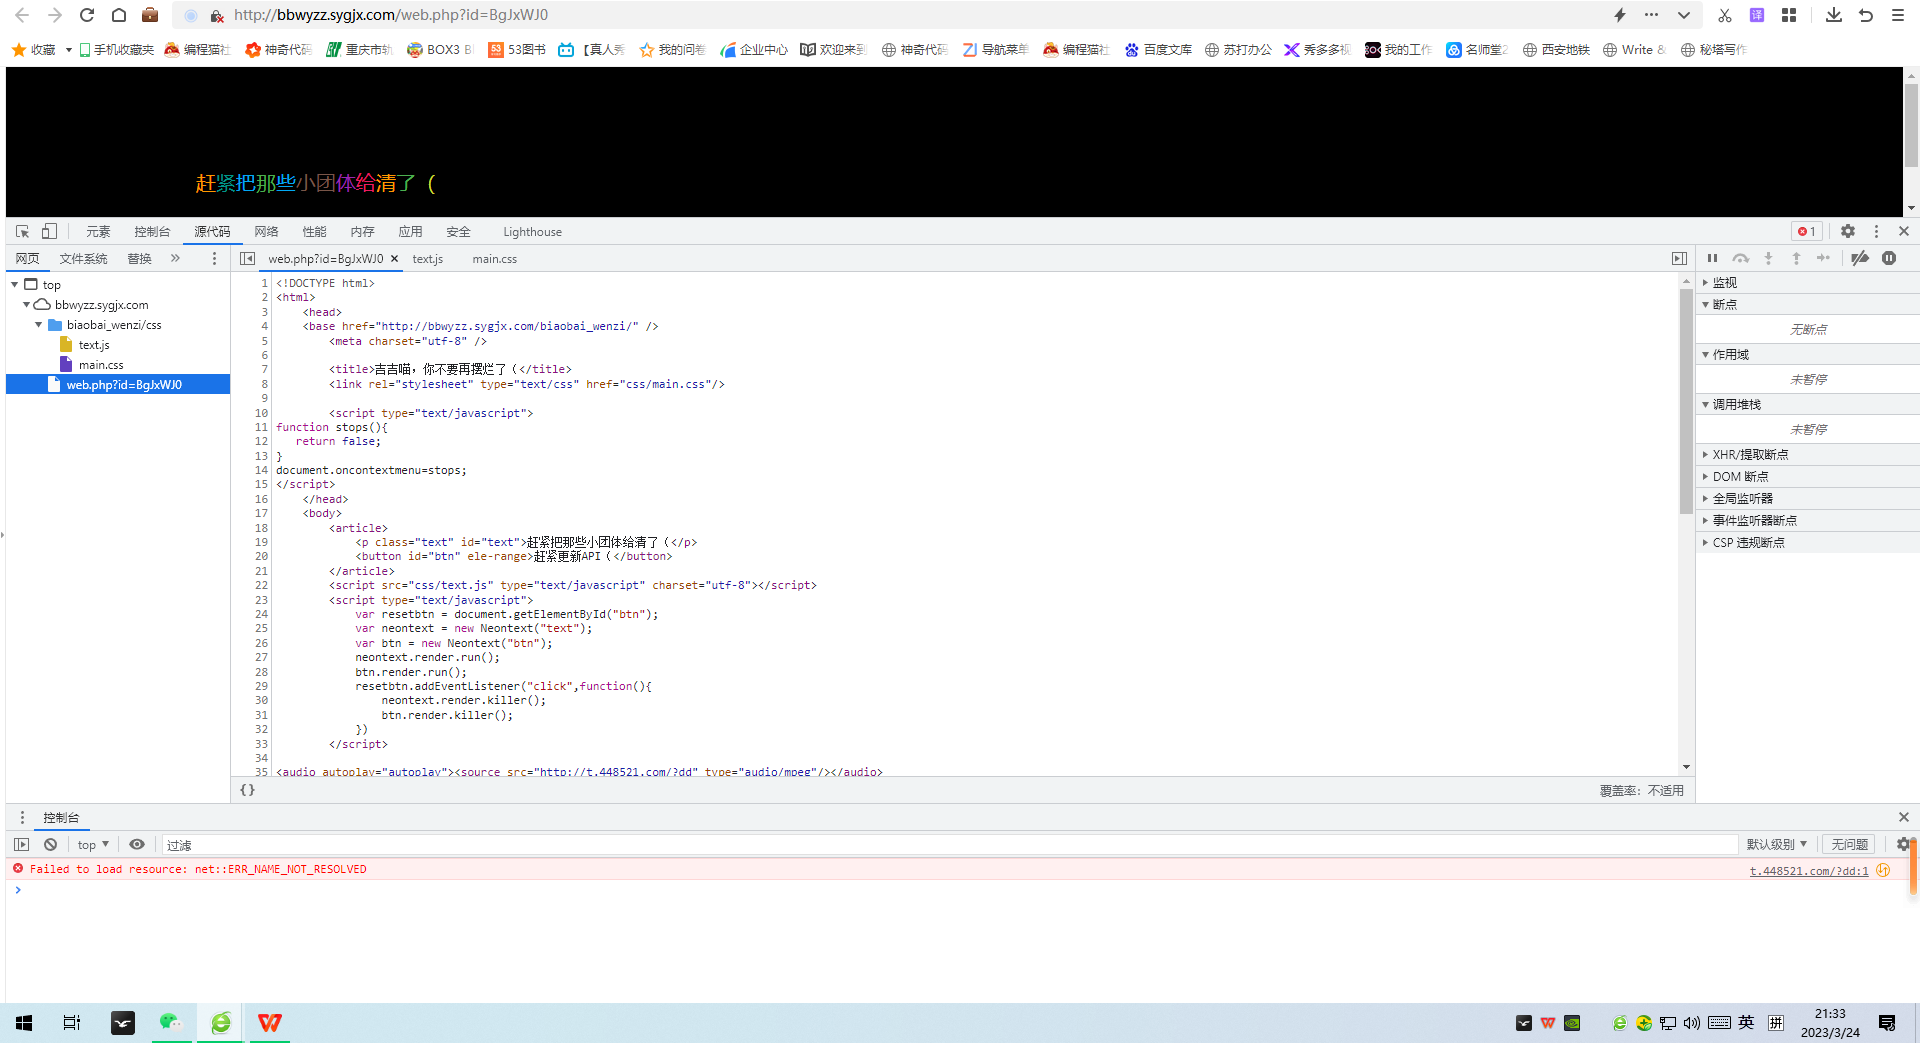
Task: Click the browser back arrow
Action: pos(22,15)
